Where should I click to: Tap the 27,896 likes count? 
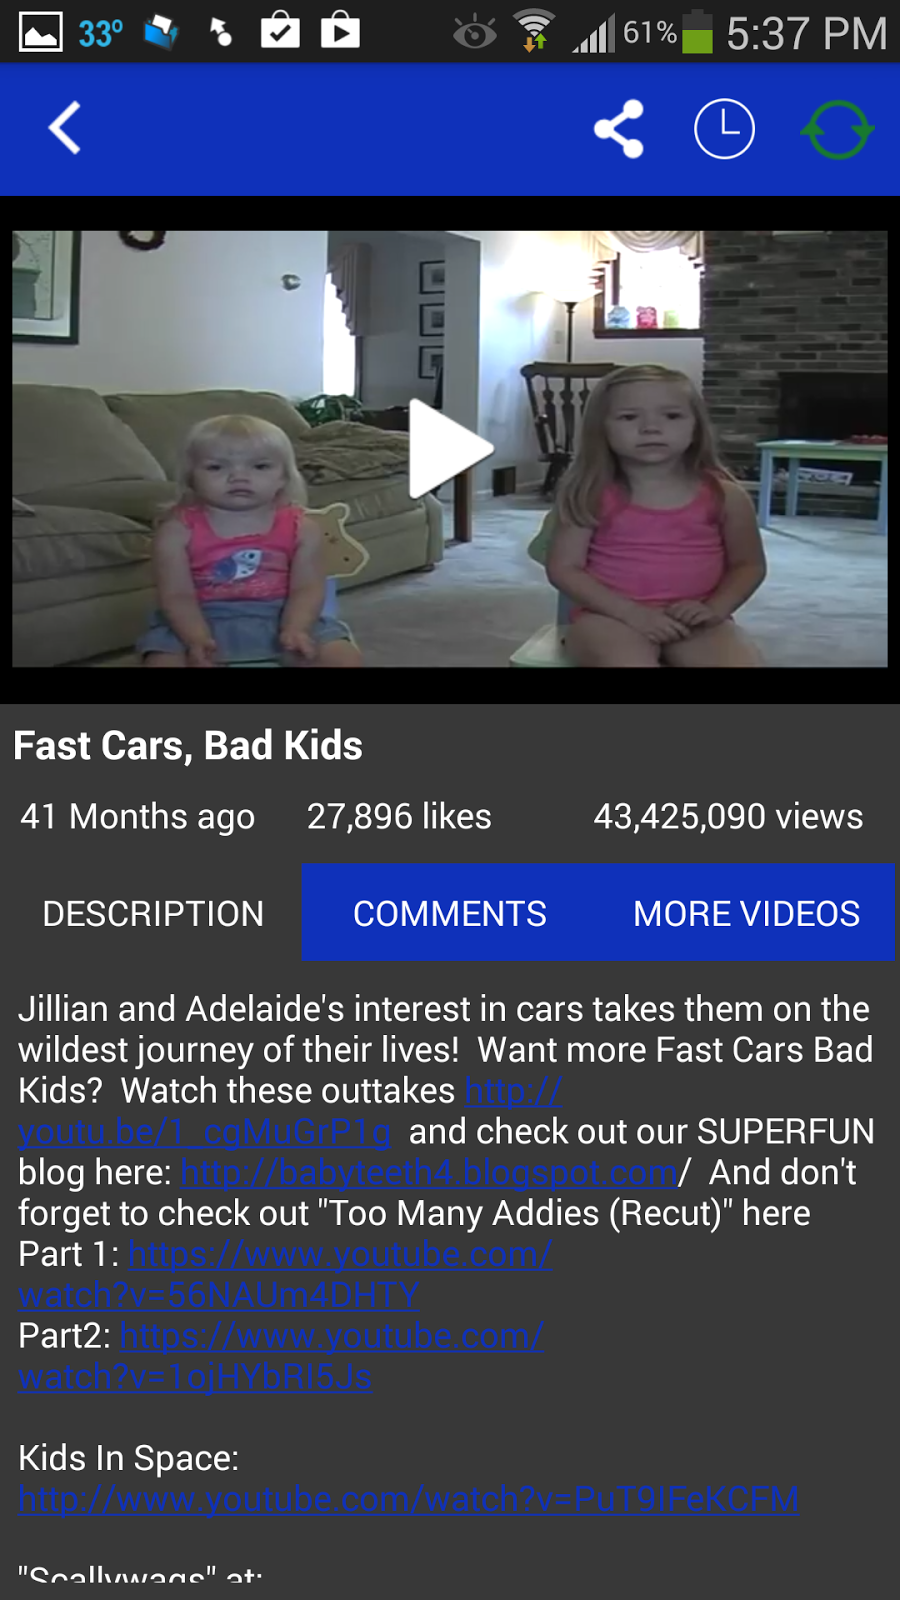click(x=399, y=817)
